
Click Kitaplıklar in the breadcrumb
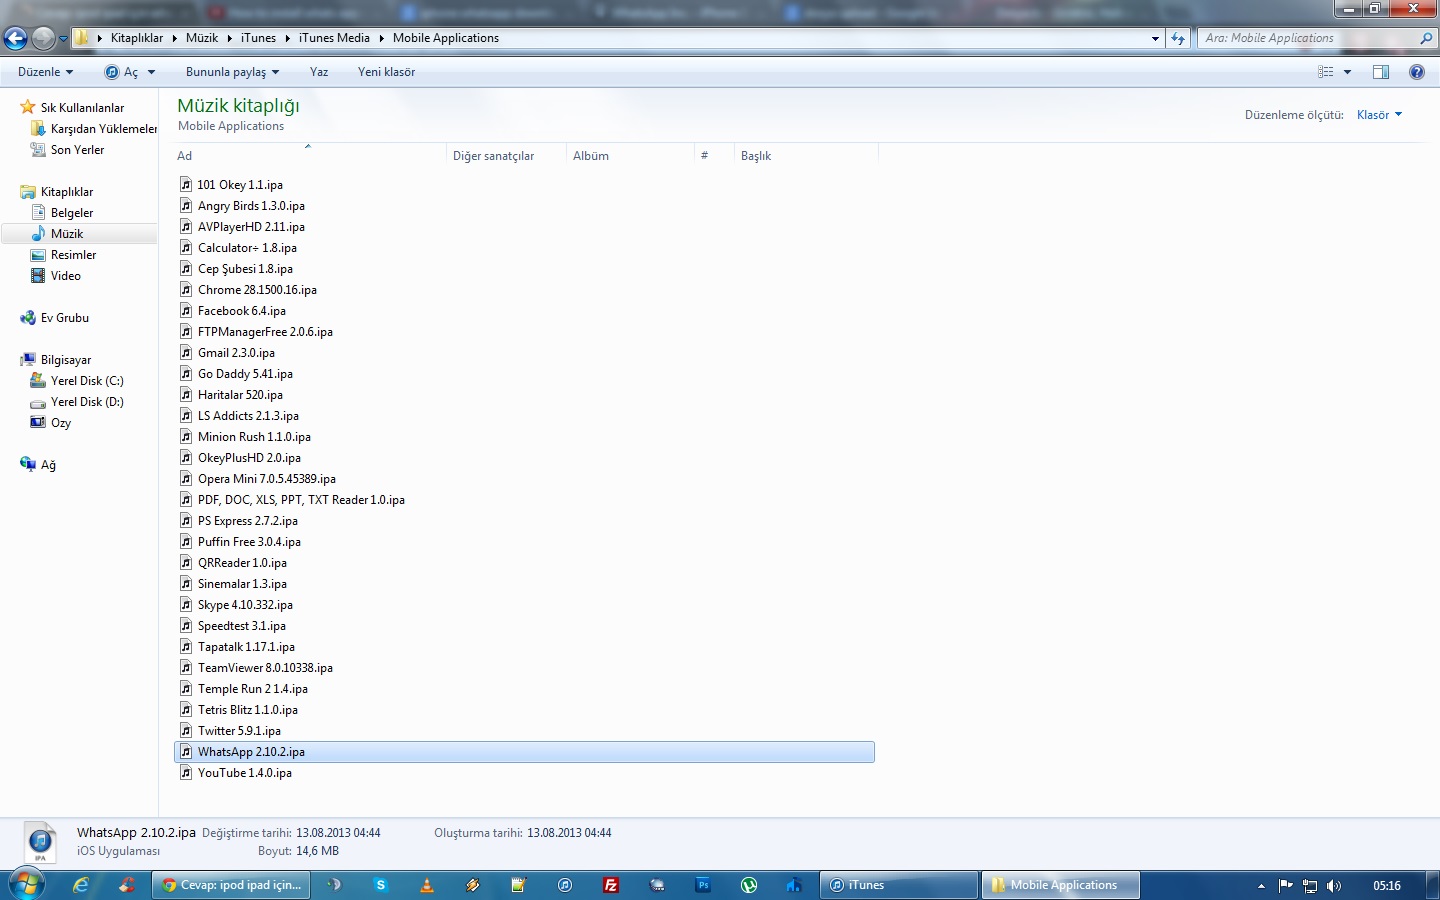tap(137, 38)
